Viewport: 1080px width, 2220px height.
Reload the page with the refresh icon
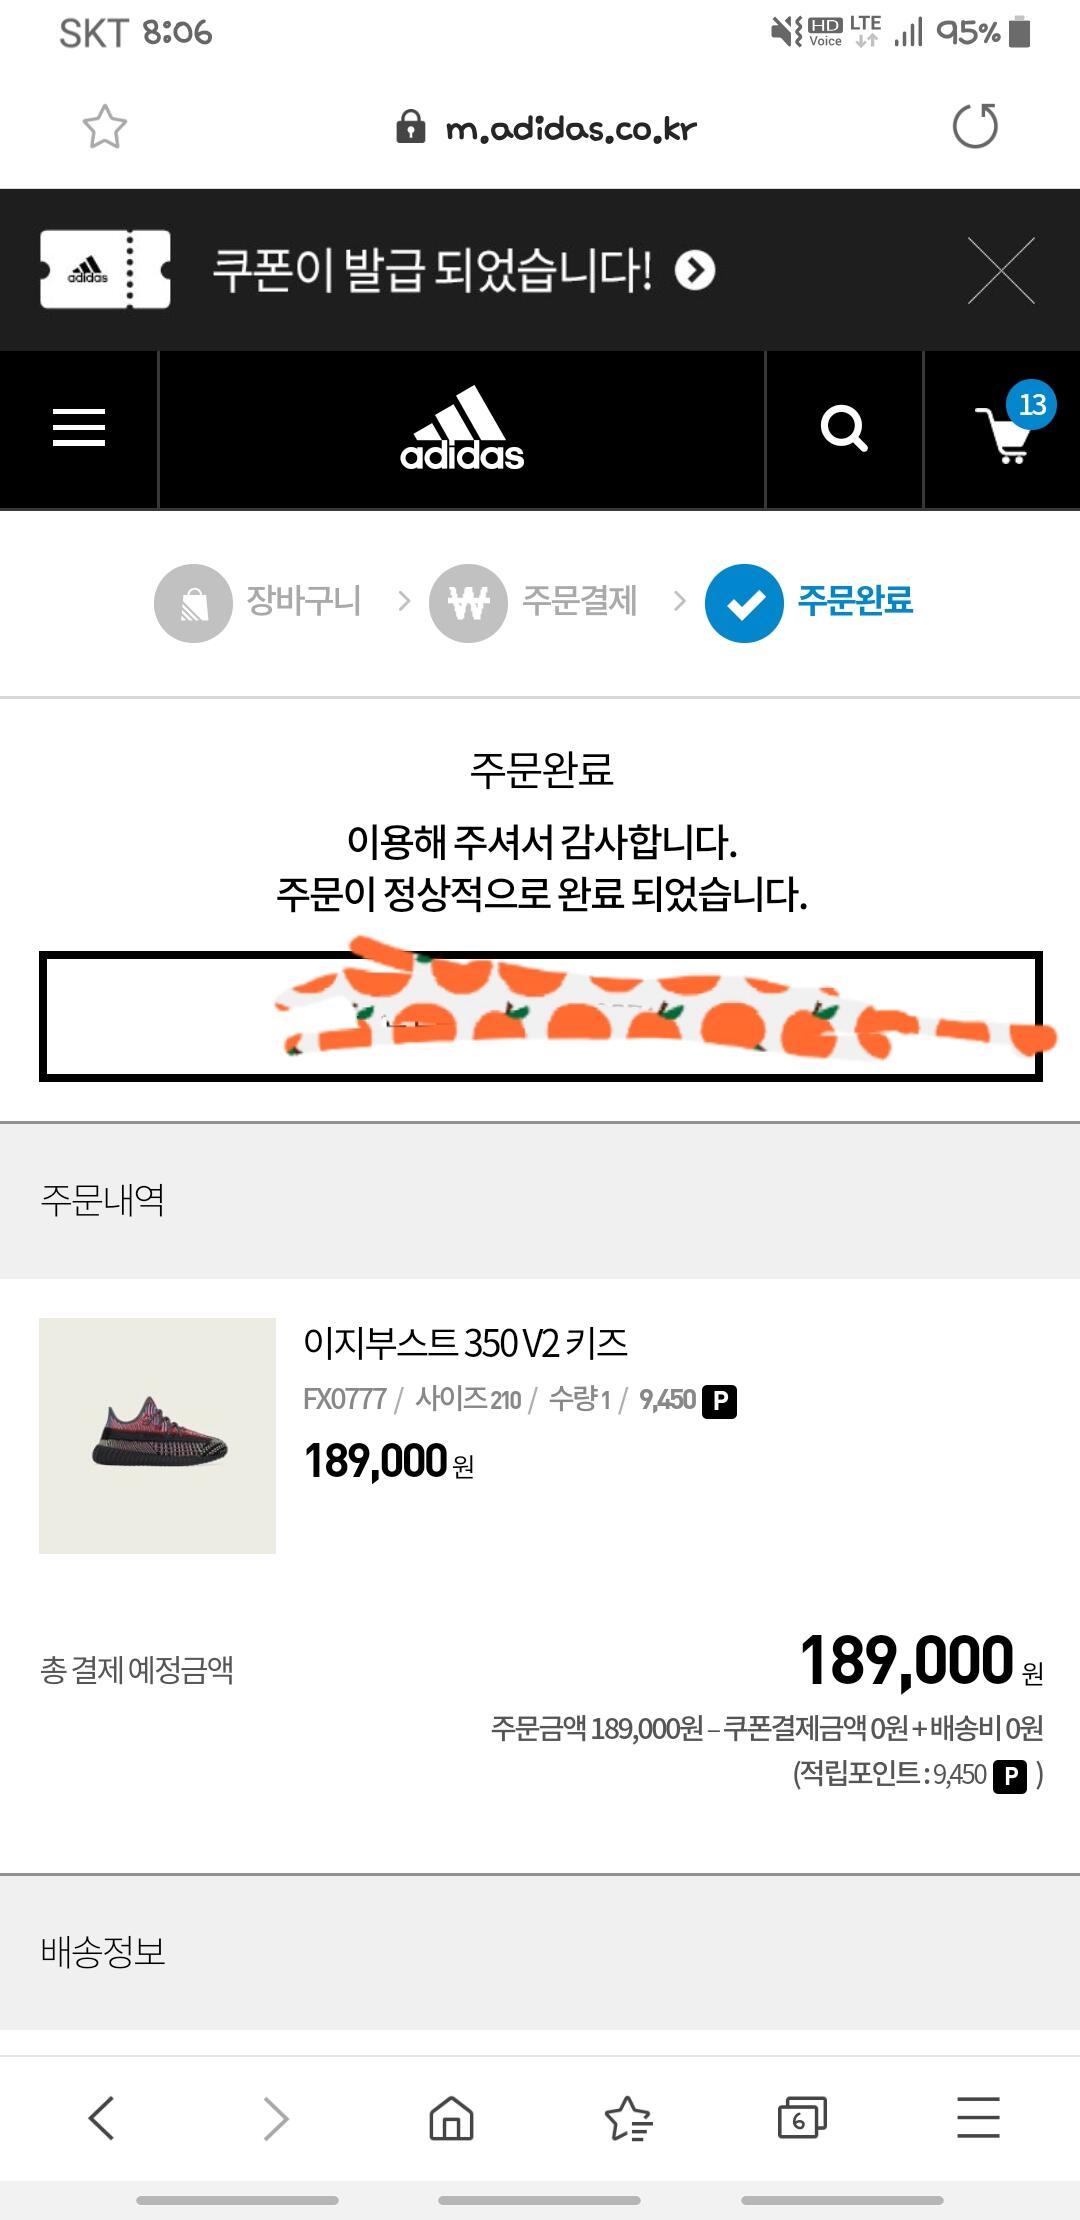[x=975, y=126]
